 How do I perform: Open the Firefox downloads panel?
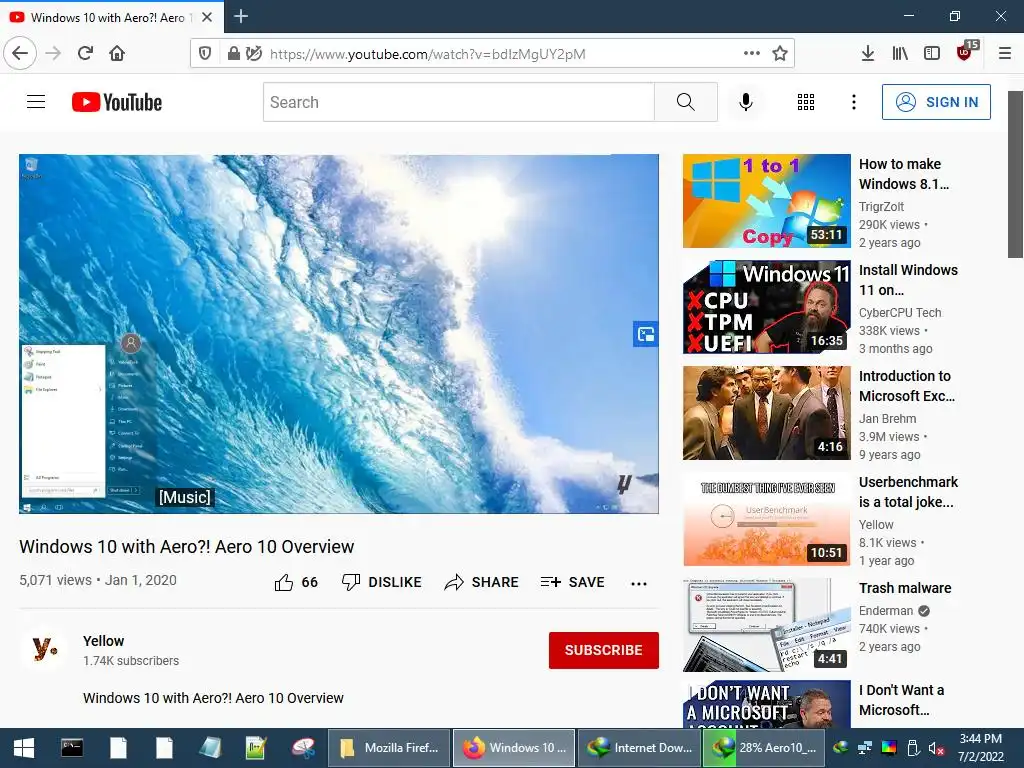[x=867, y=54]
